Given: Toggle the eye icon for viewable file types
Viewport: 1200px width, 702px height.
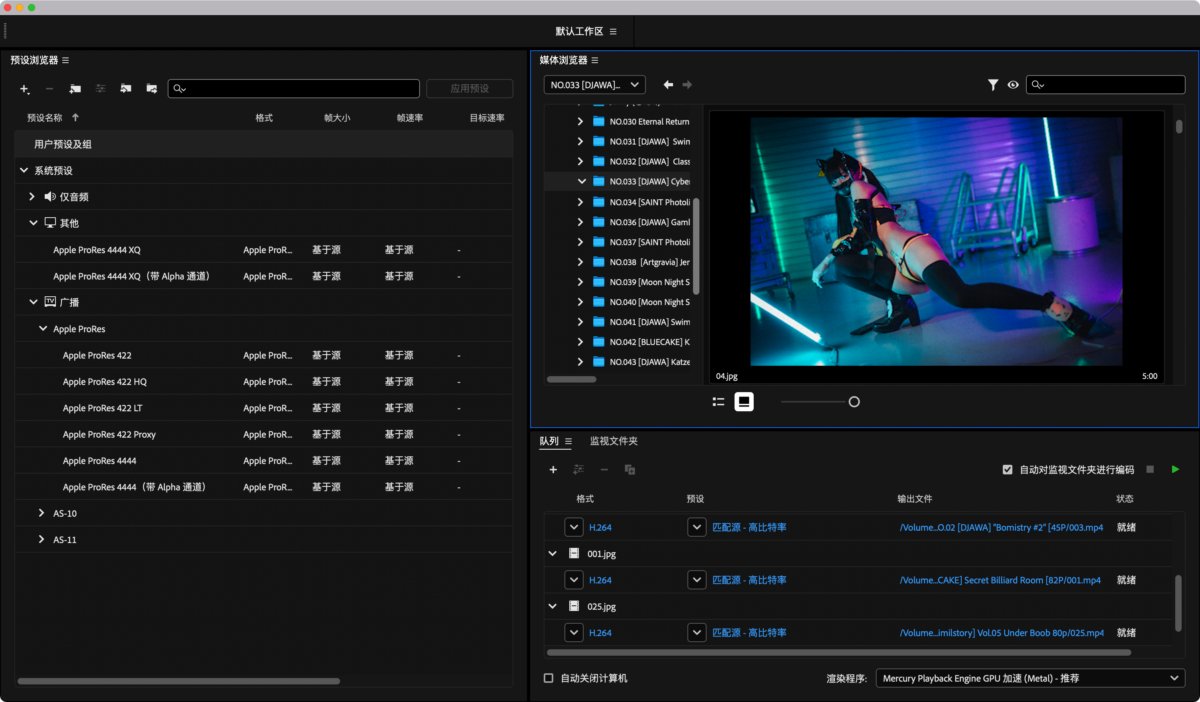Looking at the screenshot, I should click(1013, 85).
